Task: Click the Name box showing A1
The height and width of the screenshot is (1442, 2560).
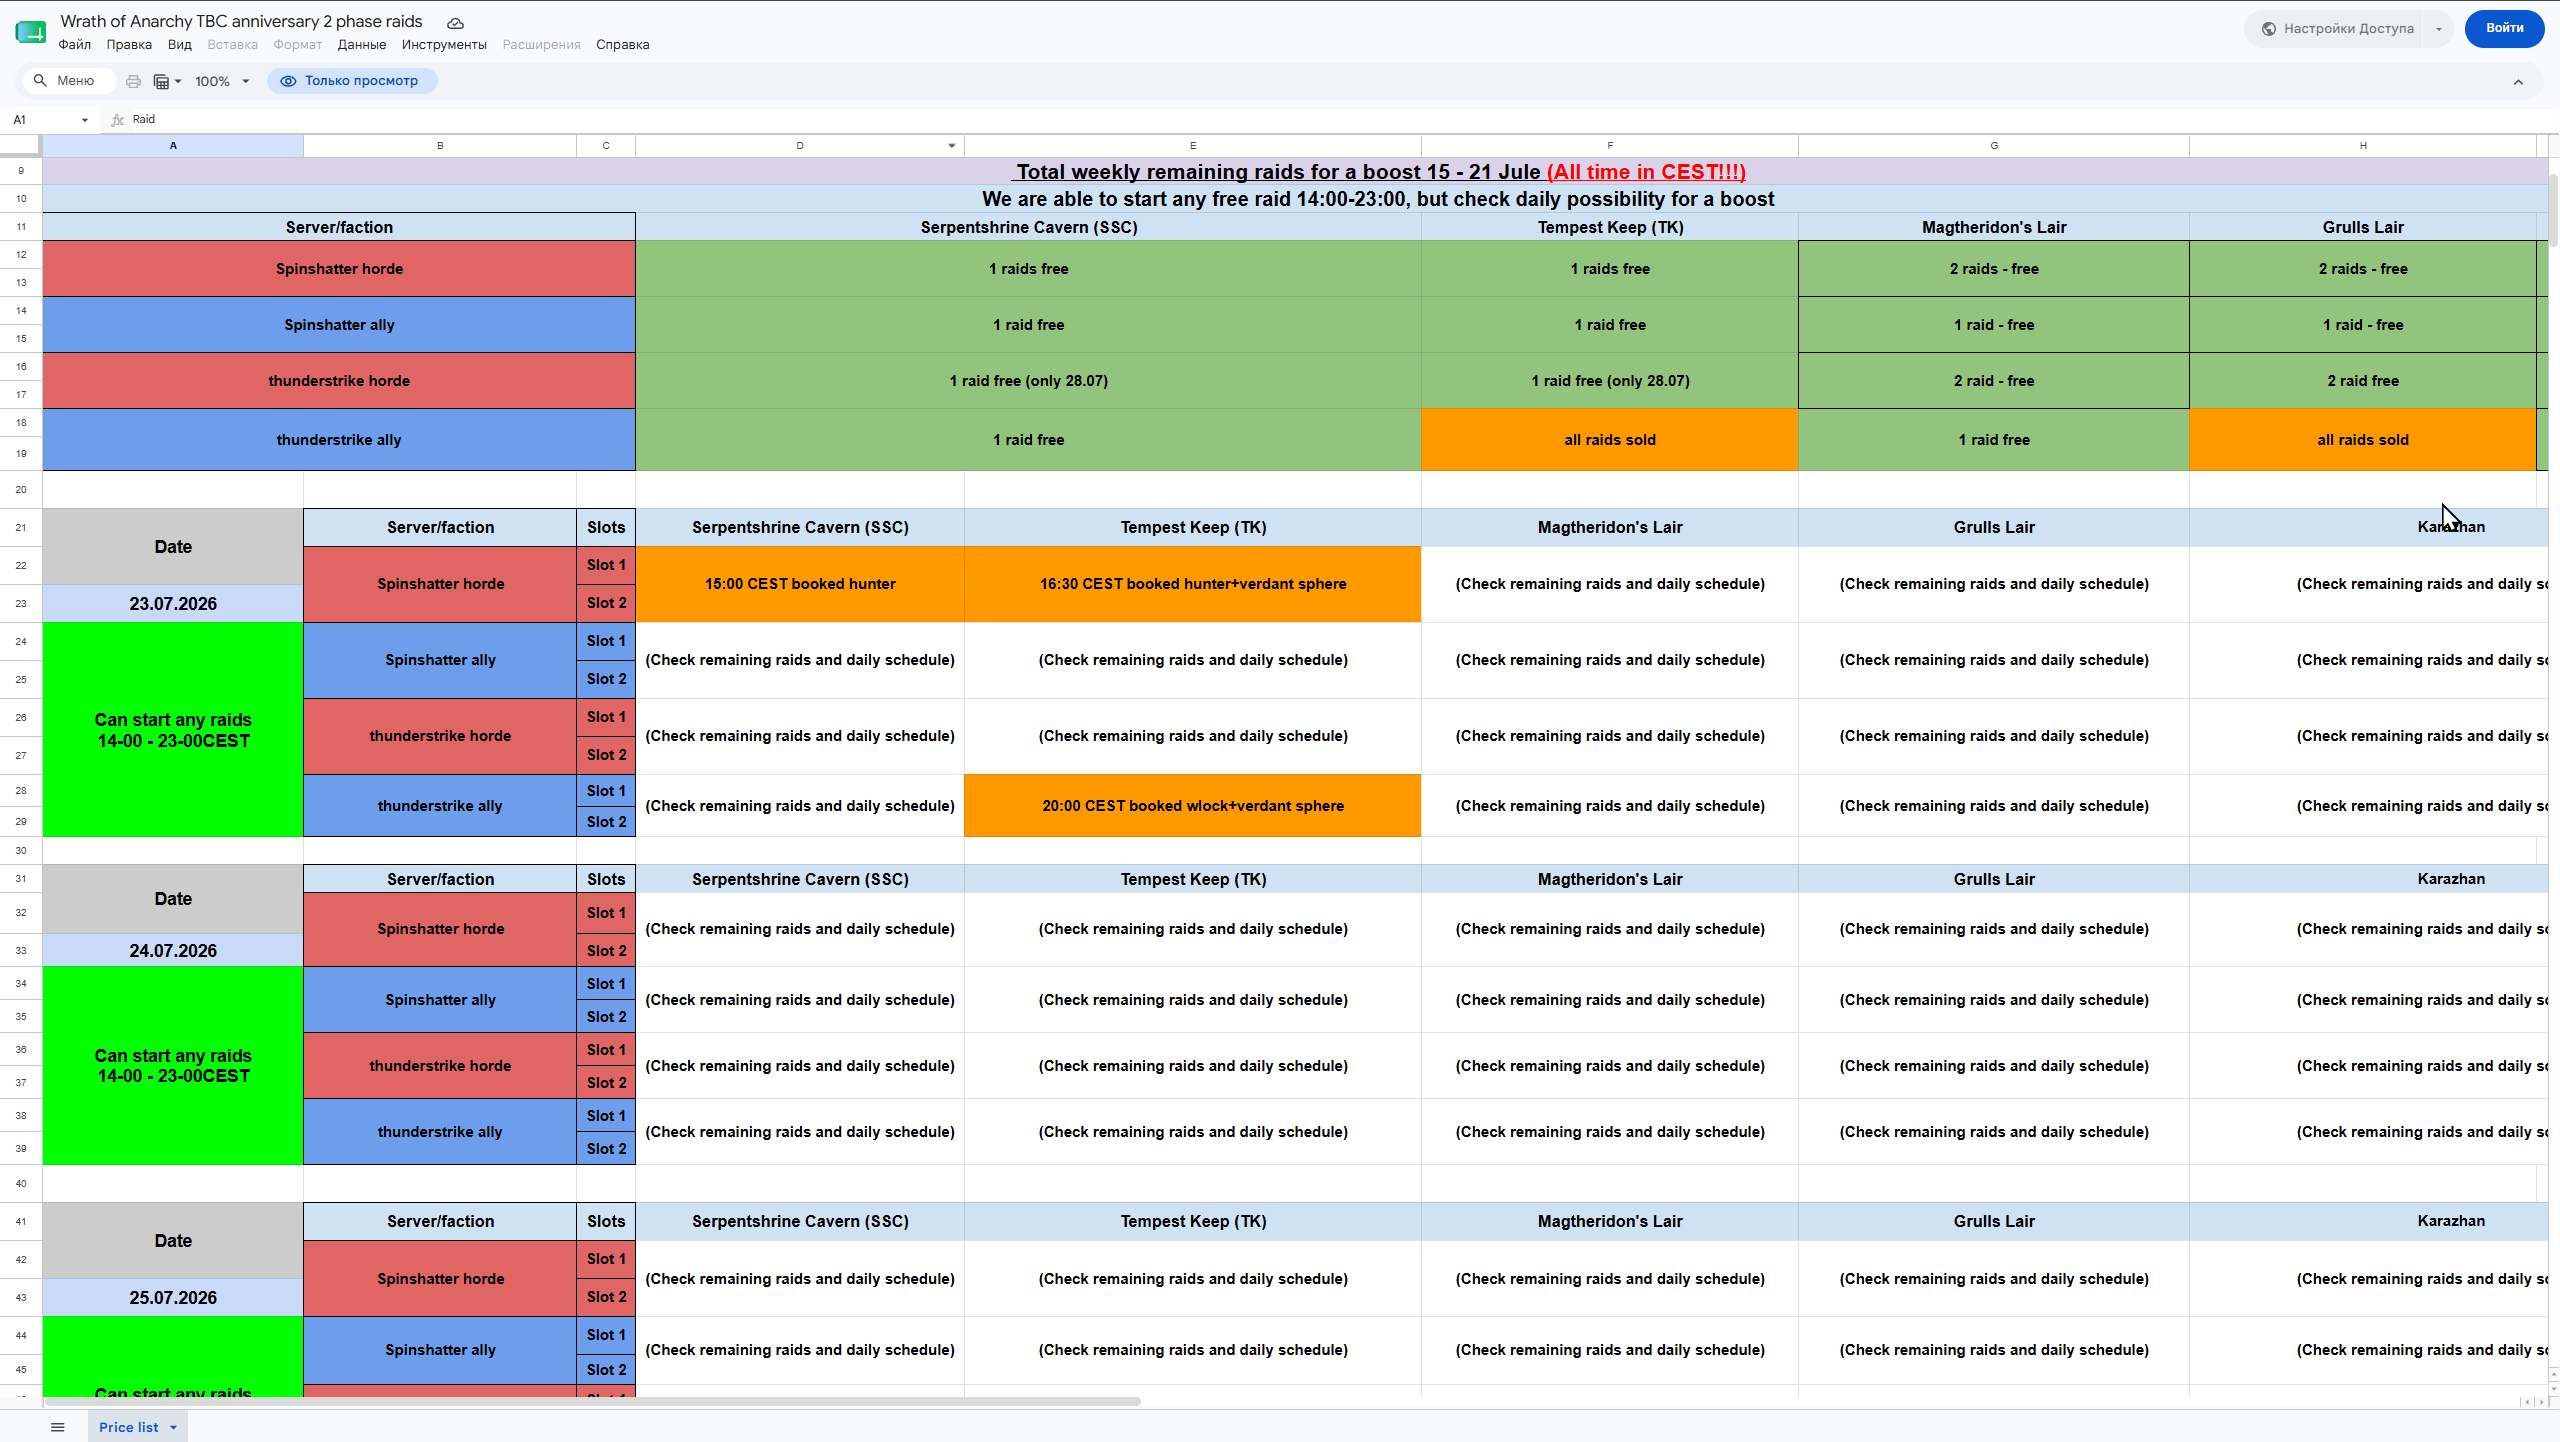Action: 45,120
